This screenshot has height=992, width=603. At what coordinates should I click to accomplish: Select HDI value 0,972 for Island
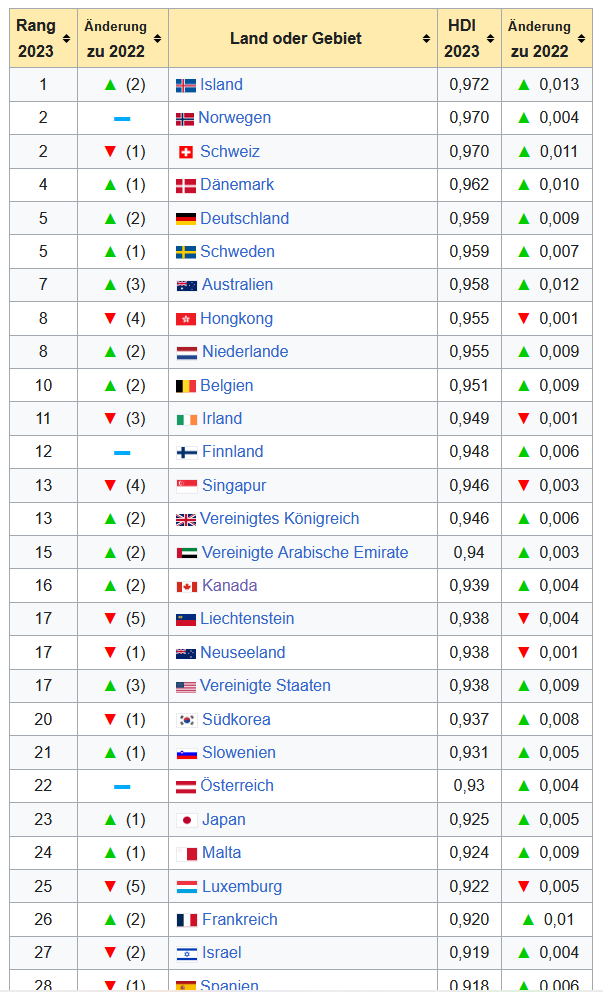[469, 85]
